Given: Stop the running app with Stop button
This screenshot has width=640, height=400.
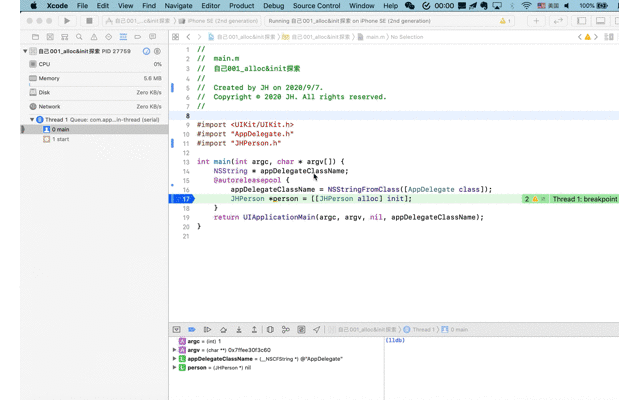Looking at the screenshot, I should [89, 21].
